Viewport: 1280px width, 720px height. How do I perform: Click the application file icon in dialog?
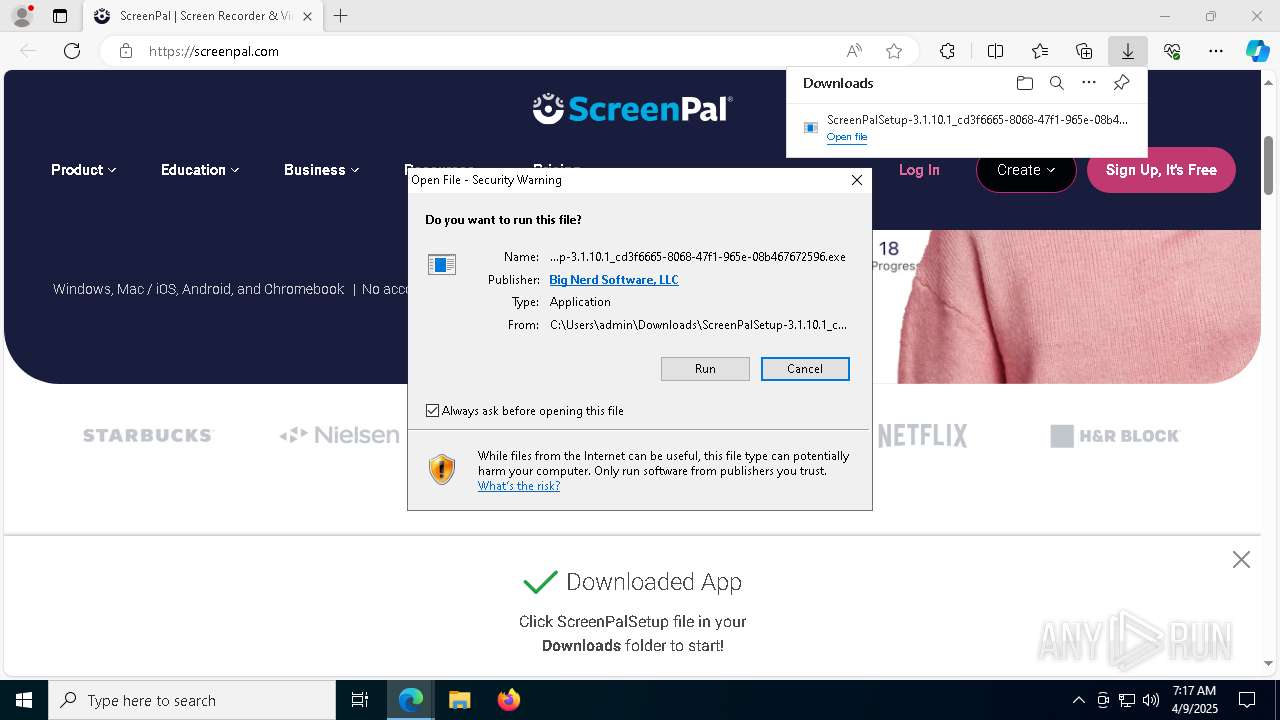point(442,264)
